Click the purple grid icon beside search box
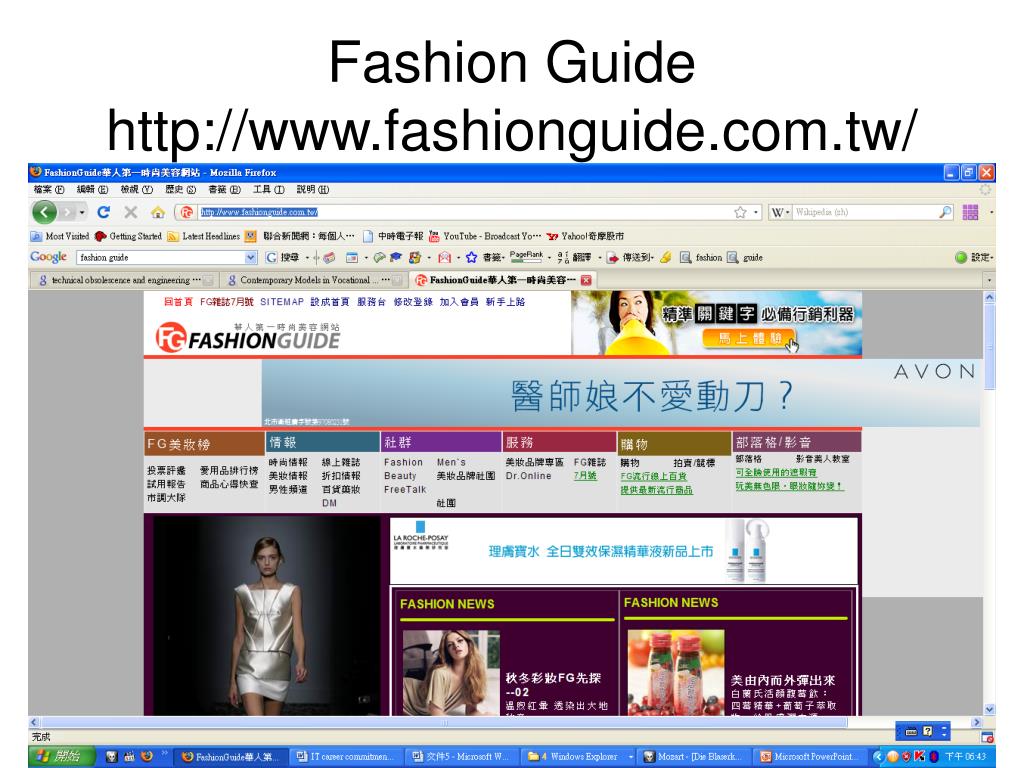Screen dimensions: 1024x768 point(970,212)
